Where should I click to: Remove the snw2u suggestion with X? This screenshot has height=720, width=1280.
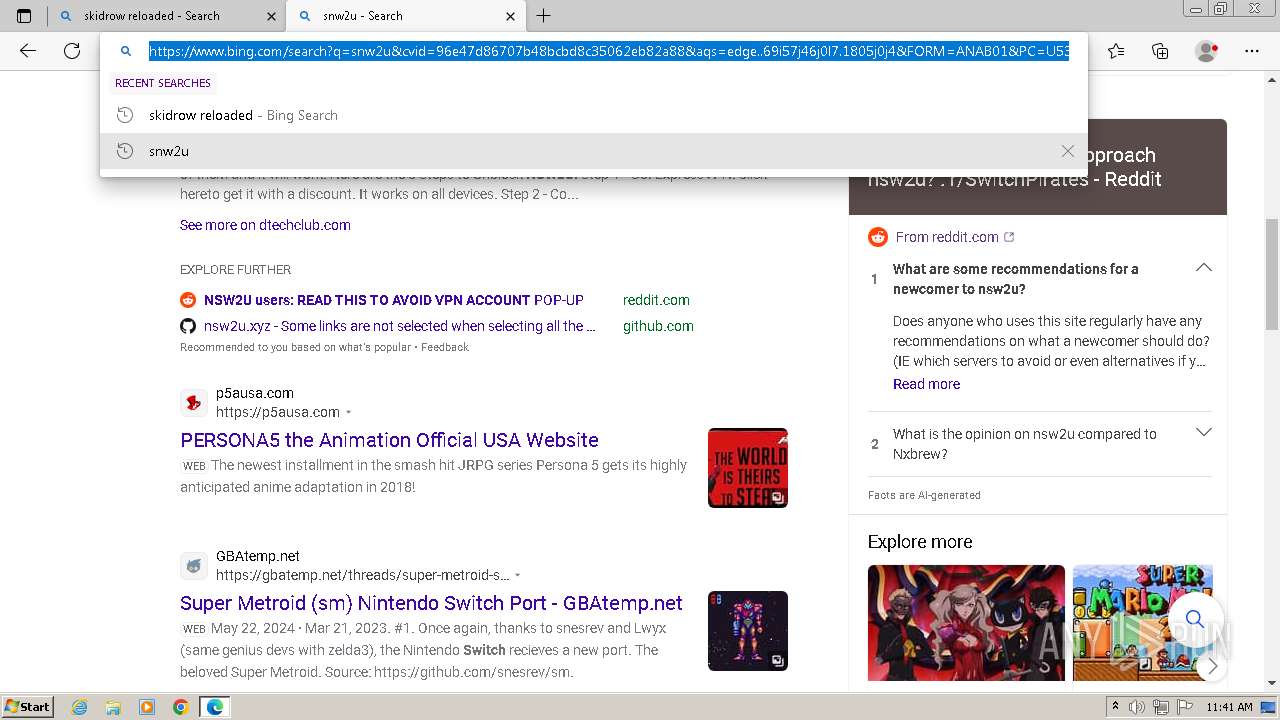coord(1068,151)
